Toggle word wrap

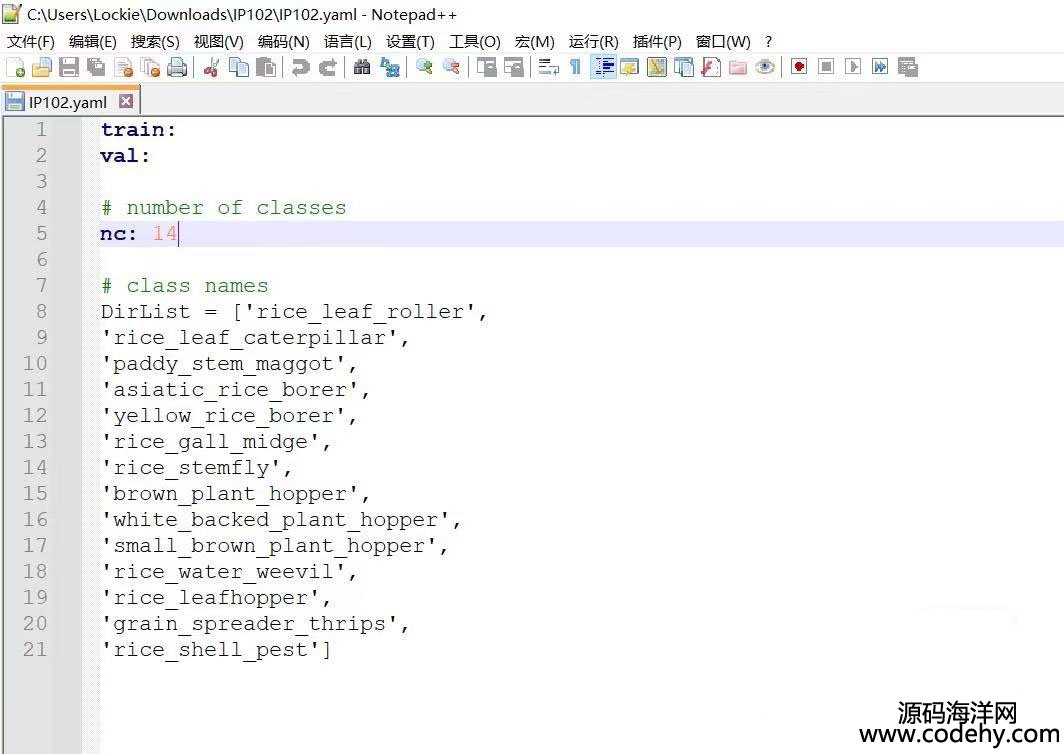pyautogui.click(x=548, y=67)
